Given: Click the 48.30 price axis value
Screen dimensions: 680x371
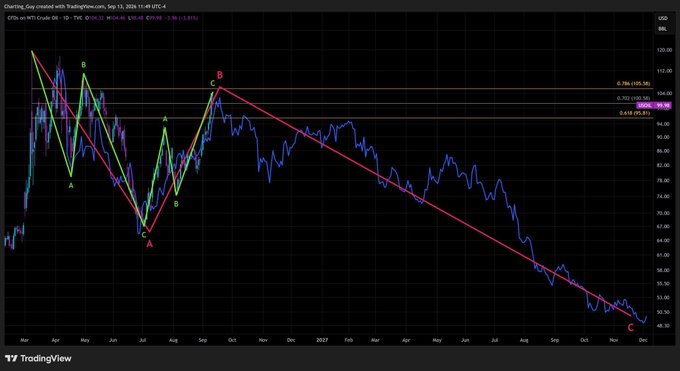Looking at the screenshot, I should click(x=664, y=325).
